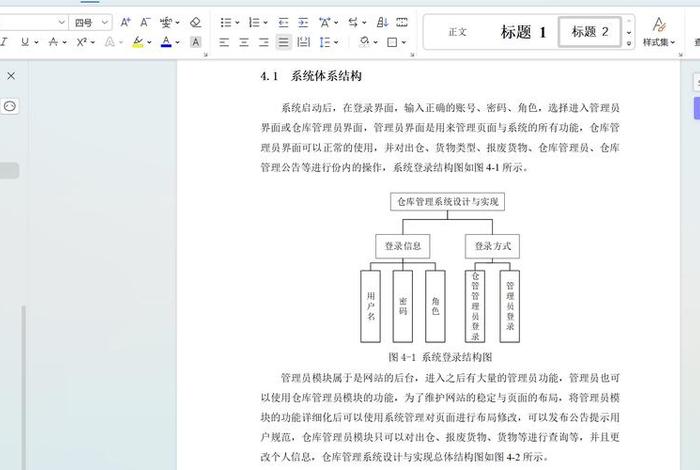Decrease the paragraph indent

click(x=283, y=22)
